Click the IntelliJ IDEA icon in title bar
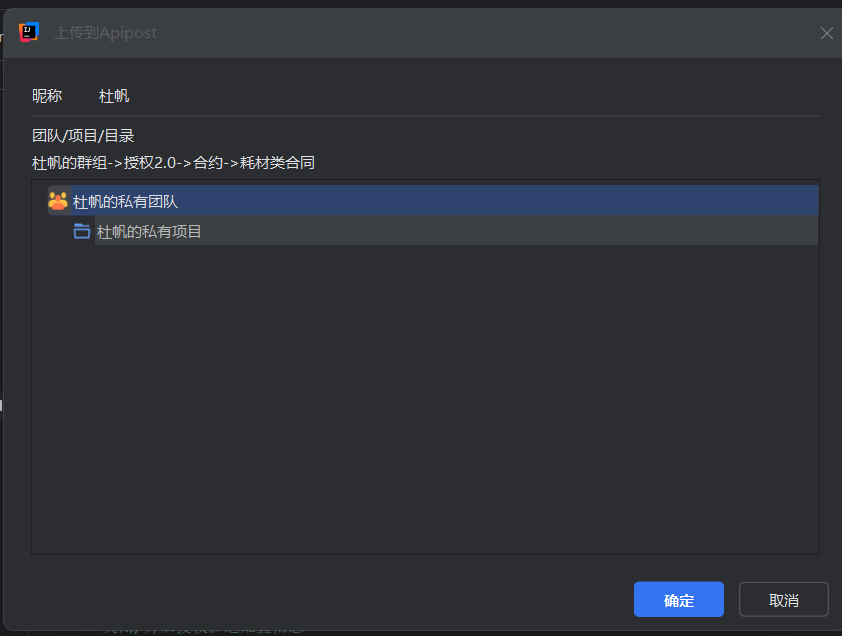 click(29, 32)
